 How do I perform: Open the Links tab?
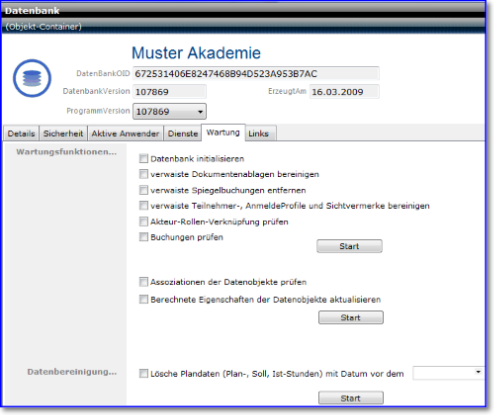tap(259, 134)
